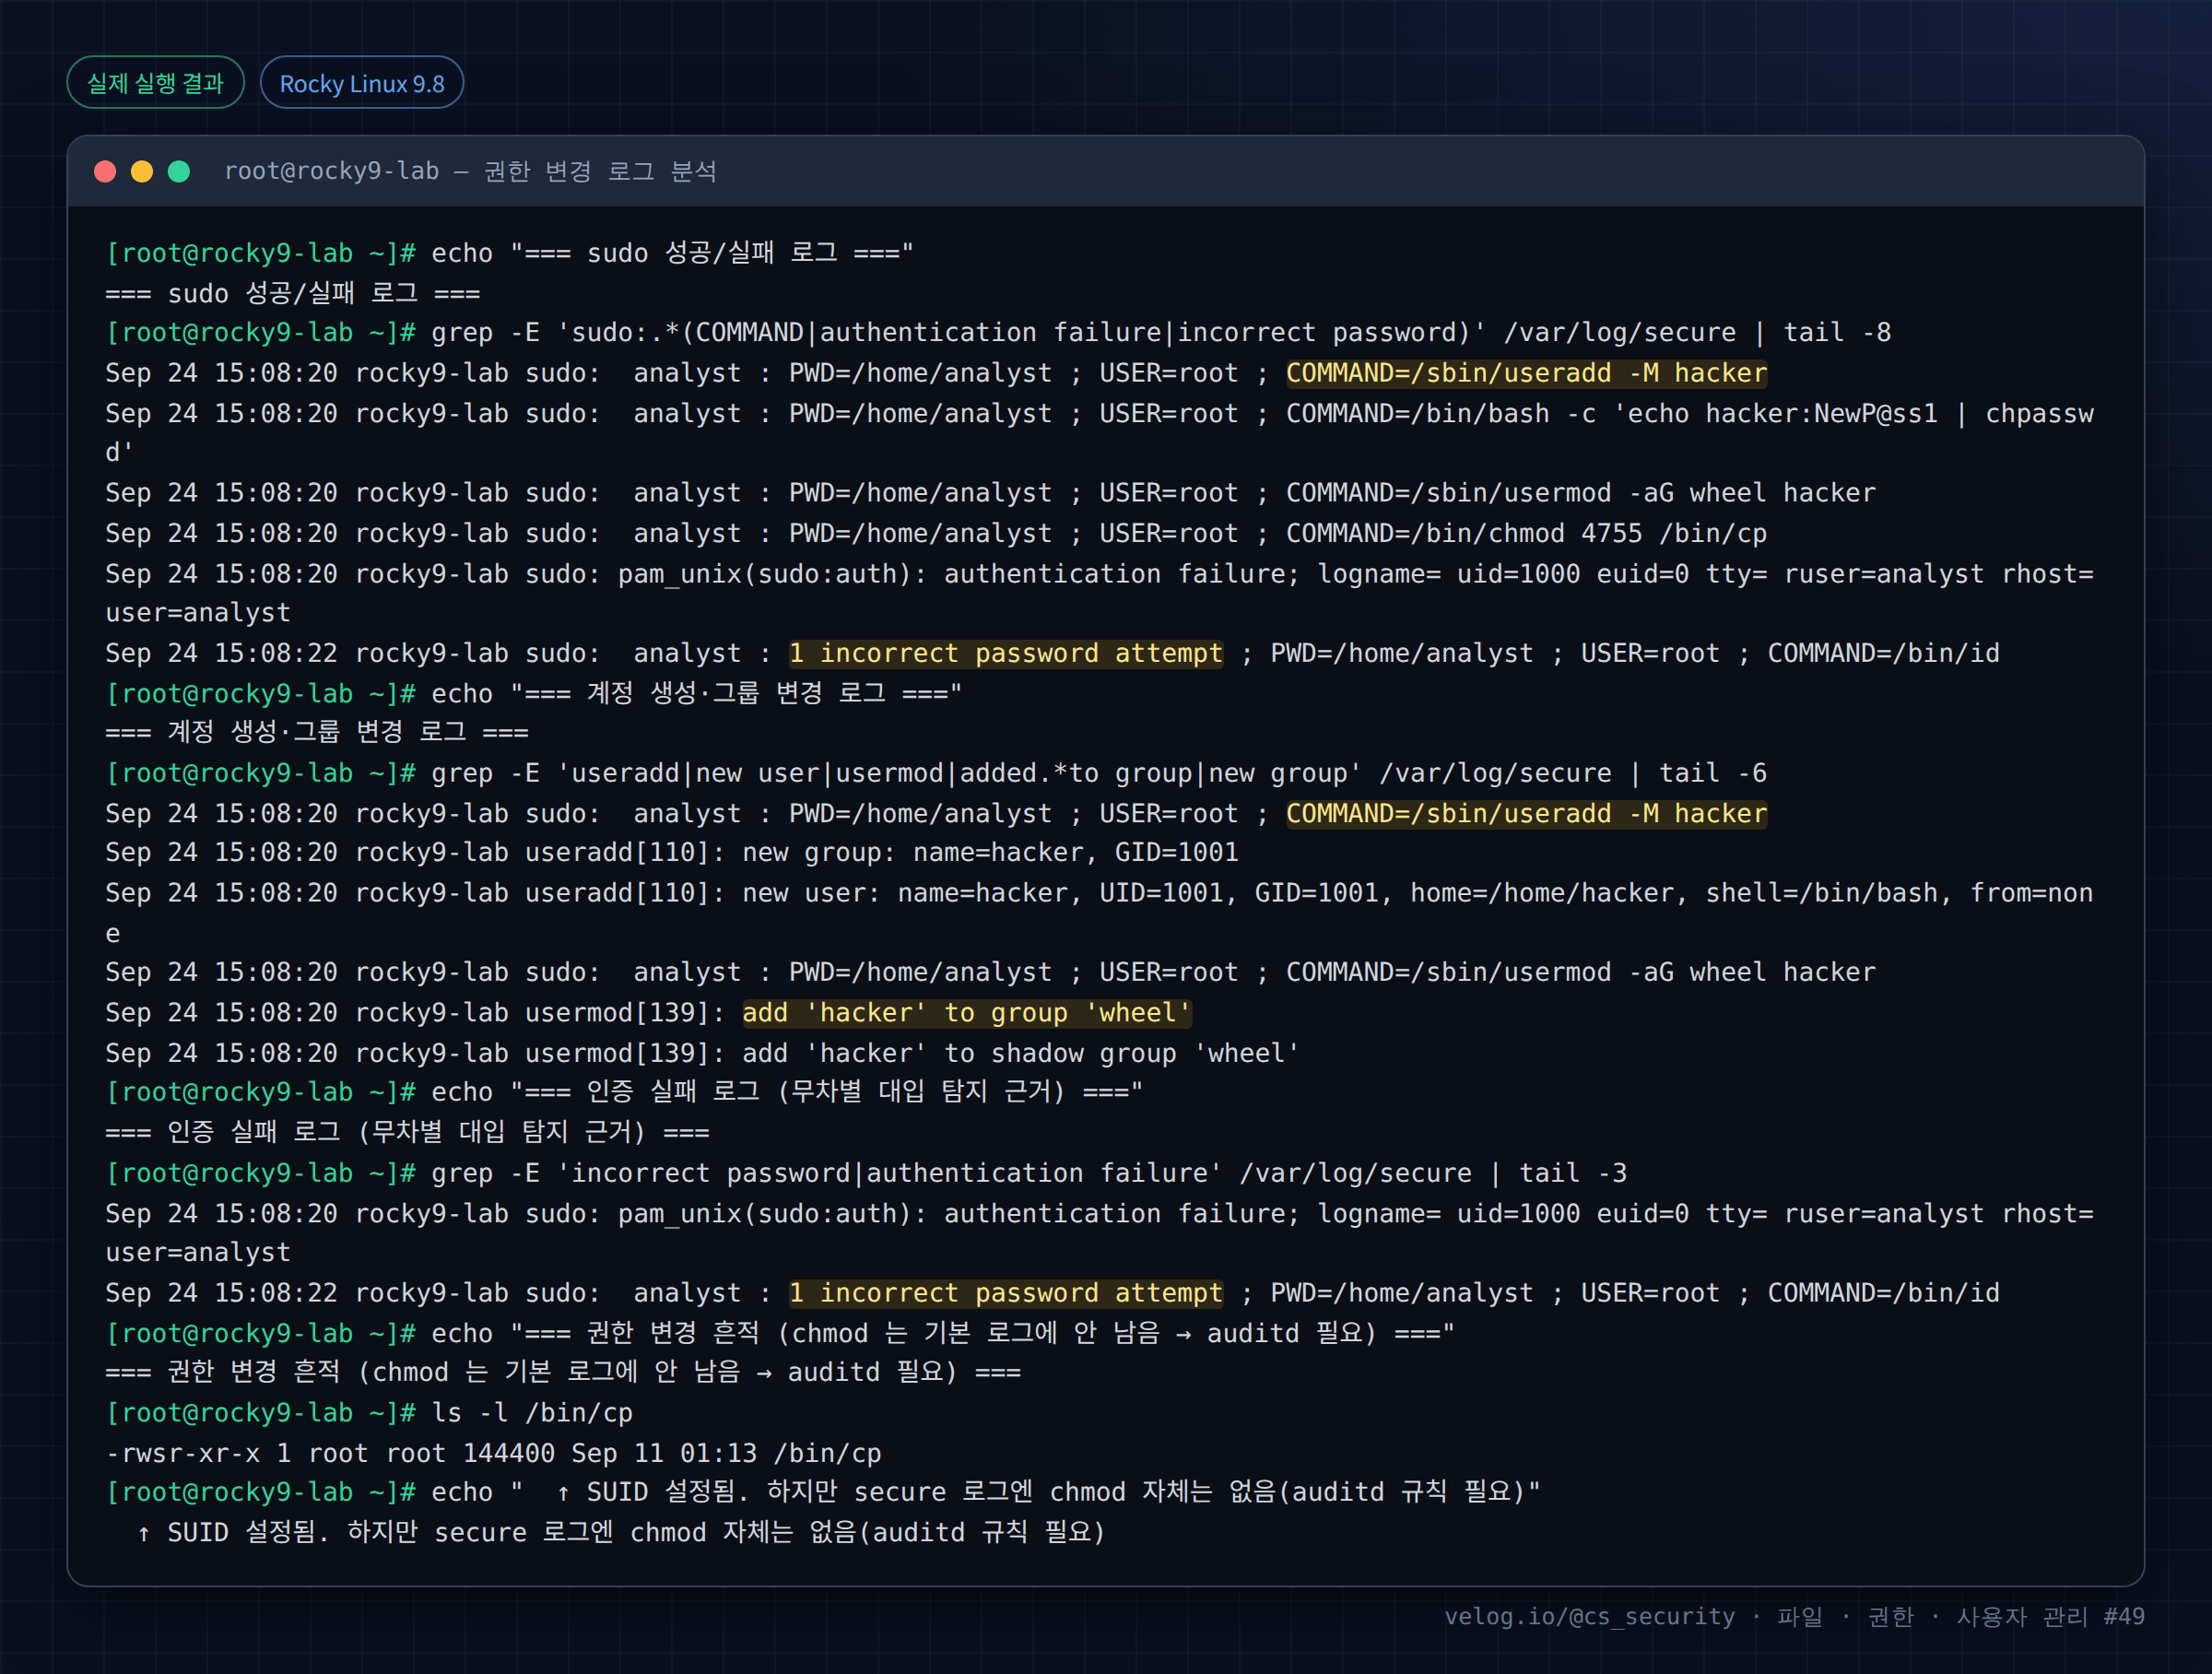The image size is (2212, 1674).
Task: Click the output line '-rwsr-xr-x 1 root root 144400'
Action: 493,1453
